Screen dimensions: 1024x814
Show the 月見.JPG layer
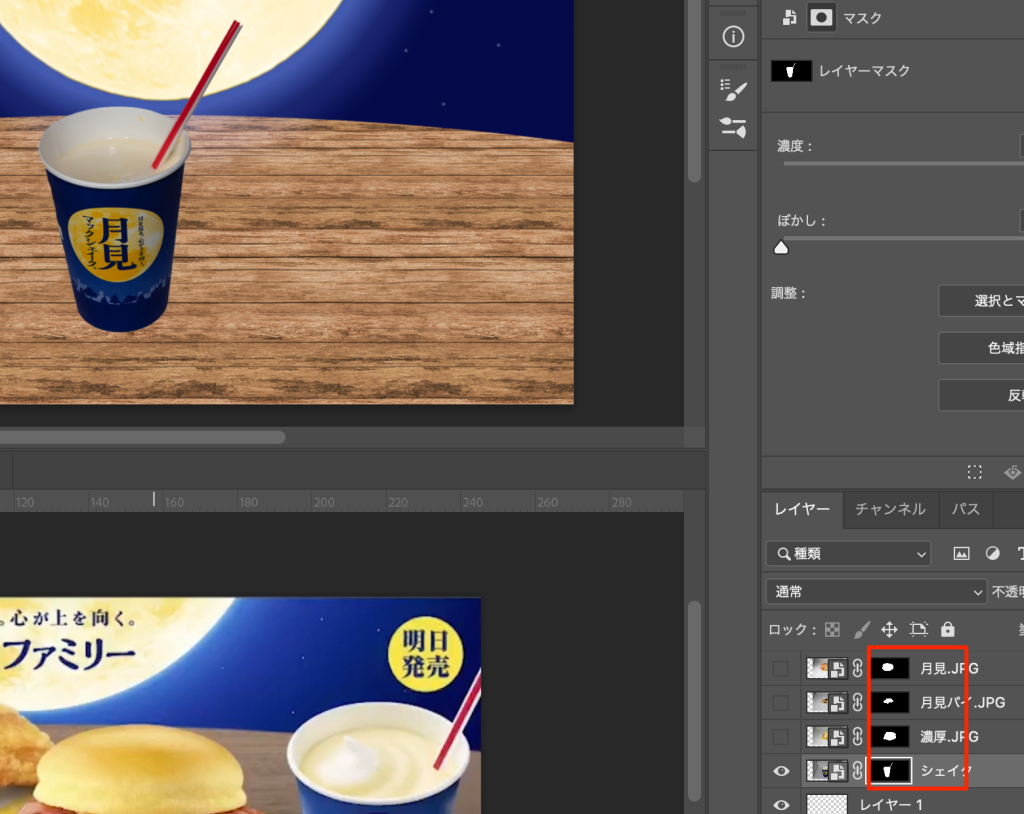tap(782, 668)
